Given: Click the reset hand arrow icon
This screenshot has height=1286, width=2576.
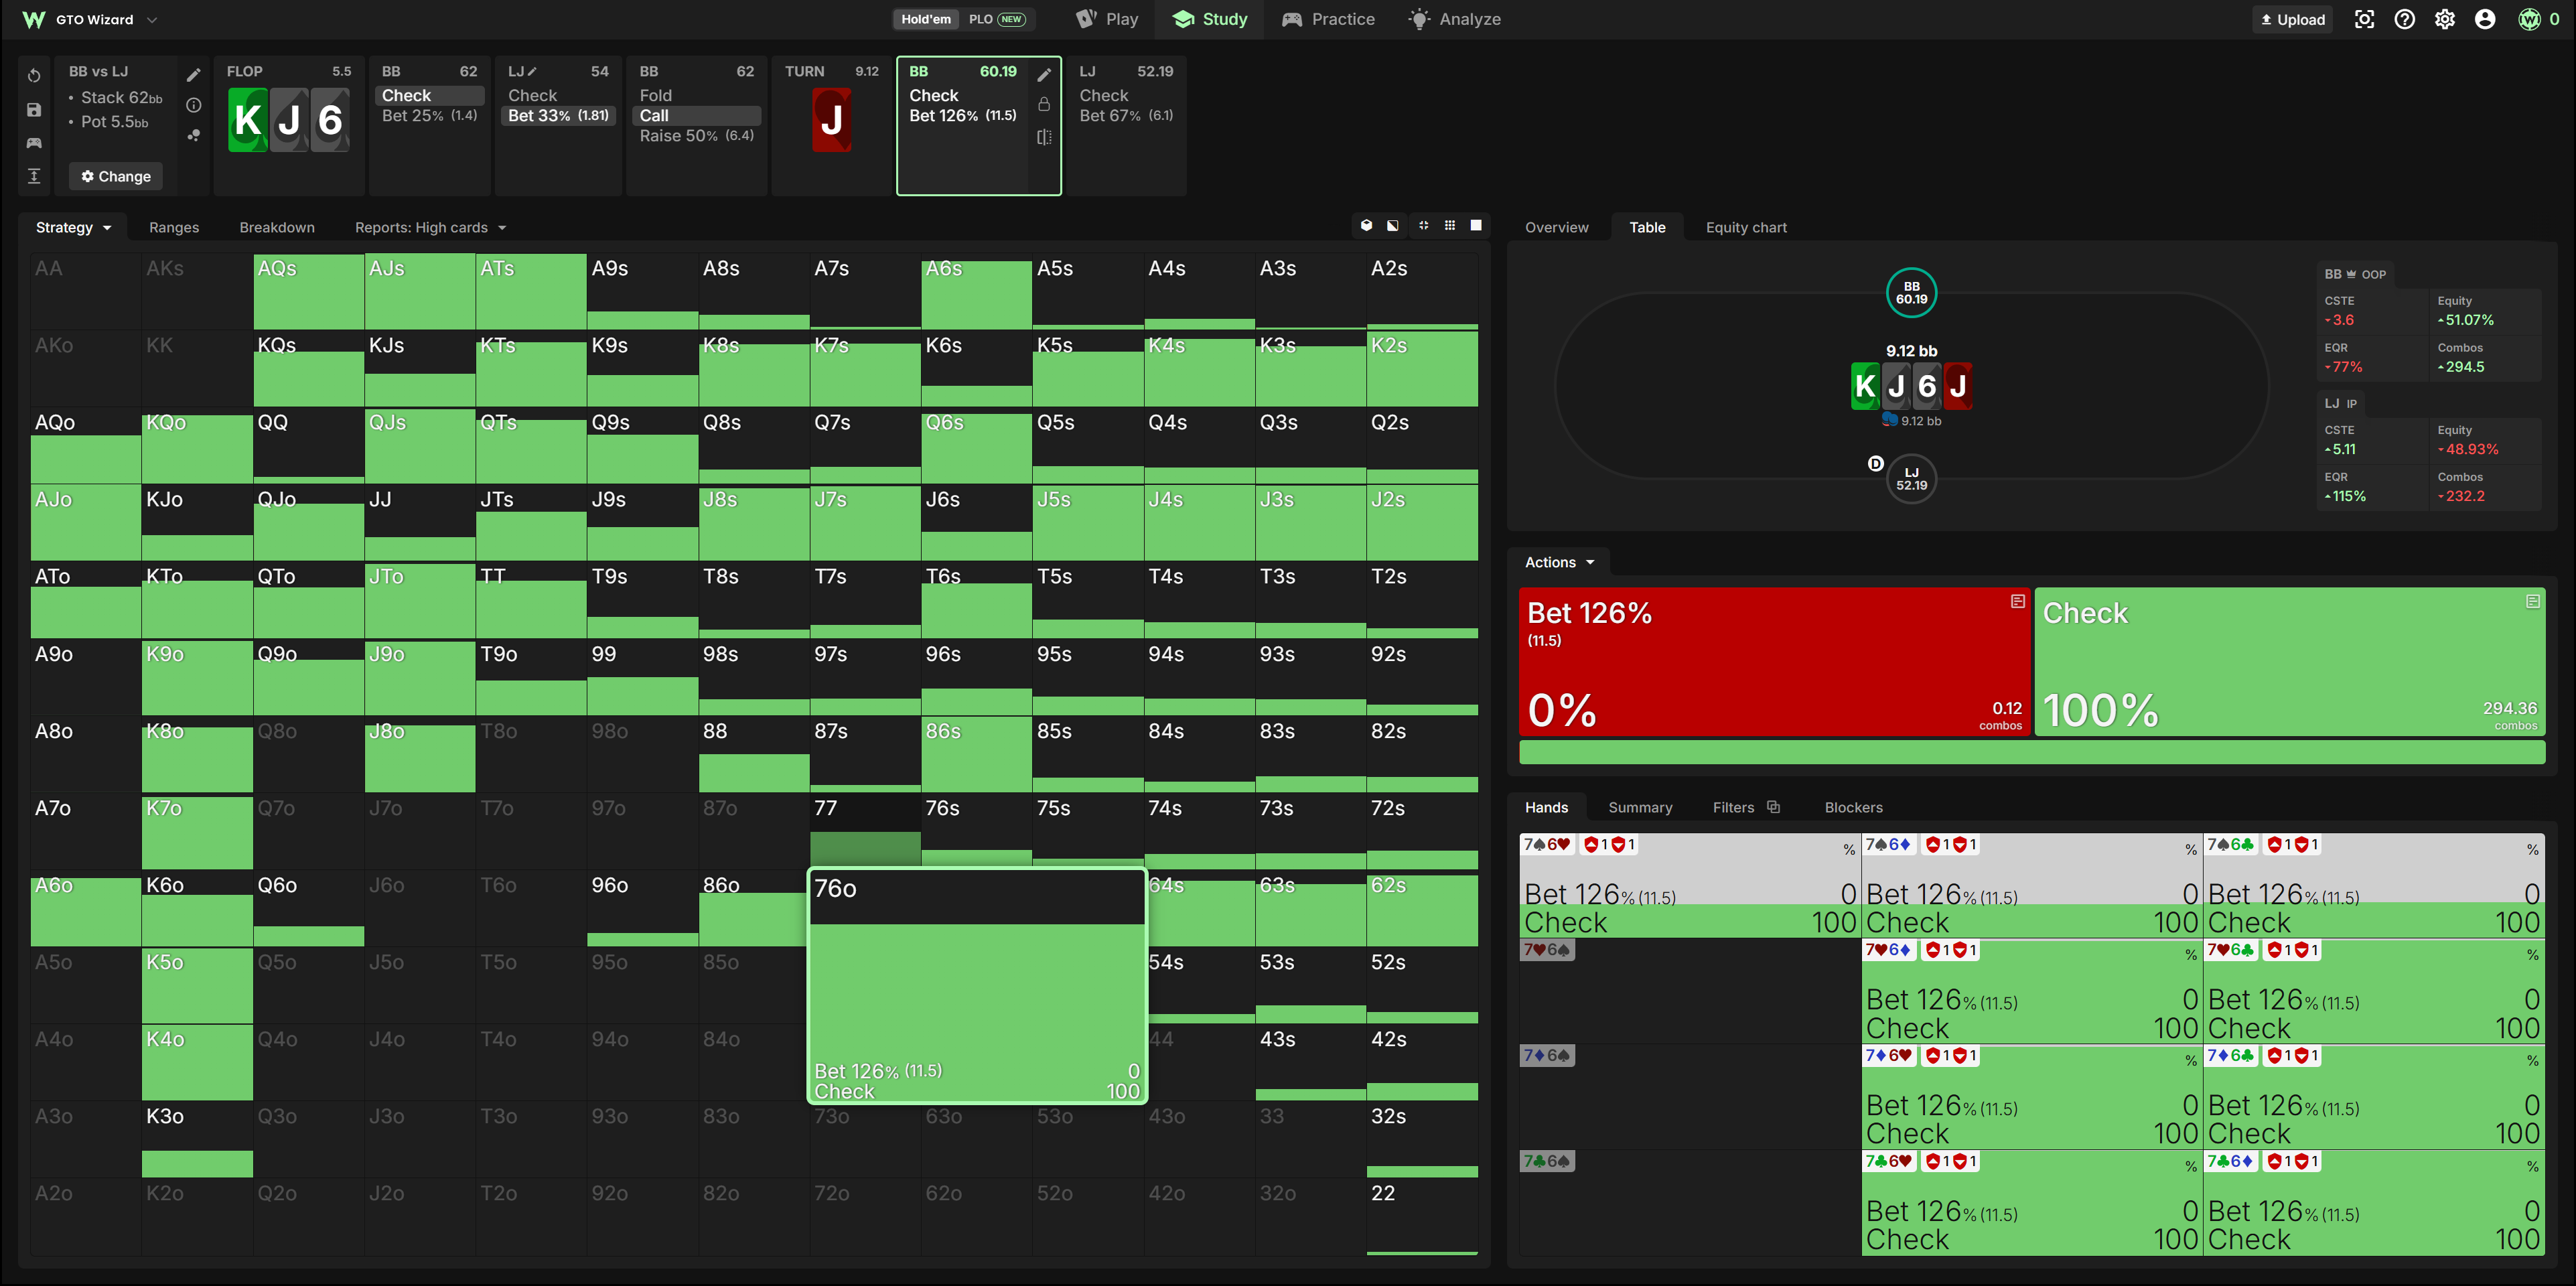Looking at the screenshot, I should coord(34,76).
